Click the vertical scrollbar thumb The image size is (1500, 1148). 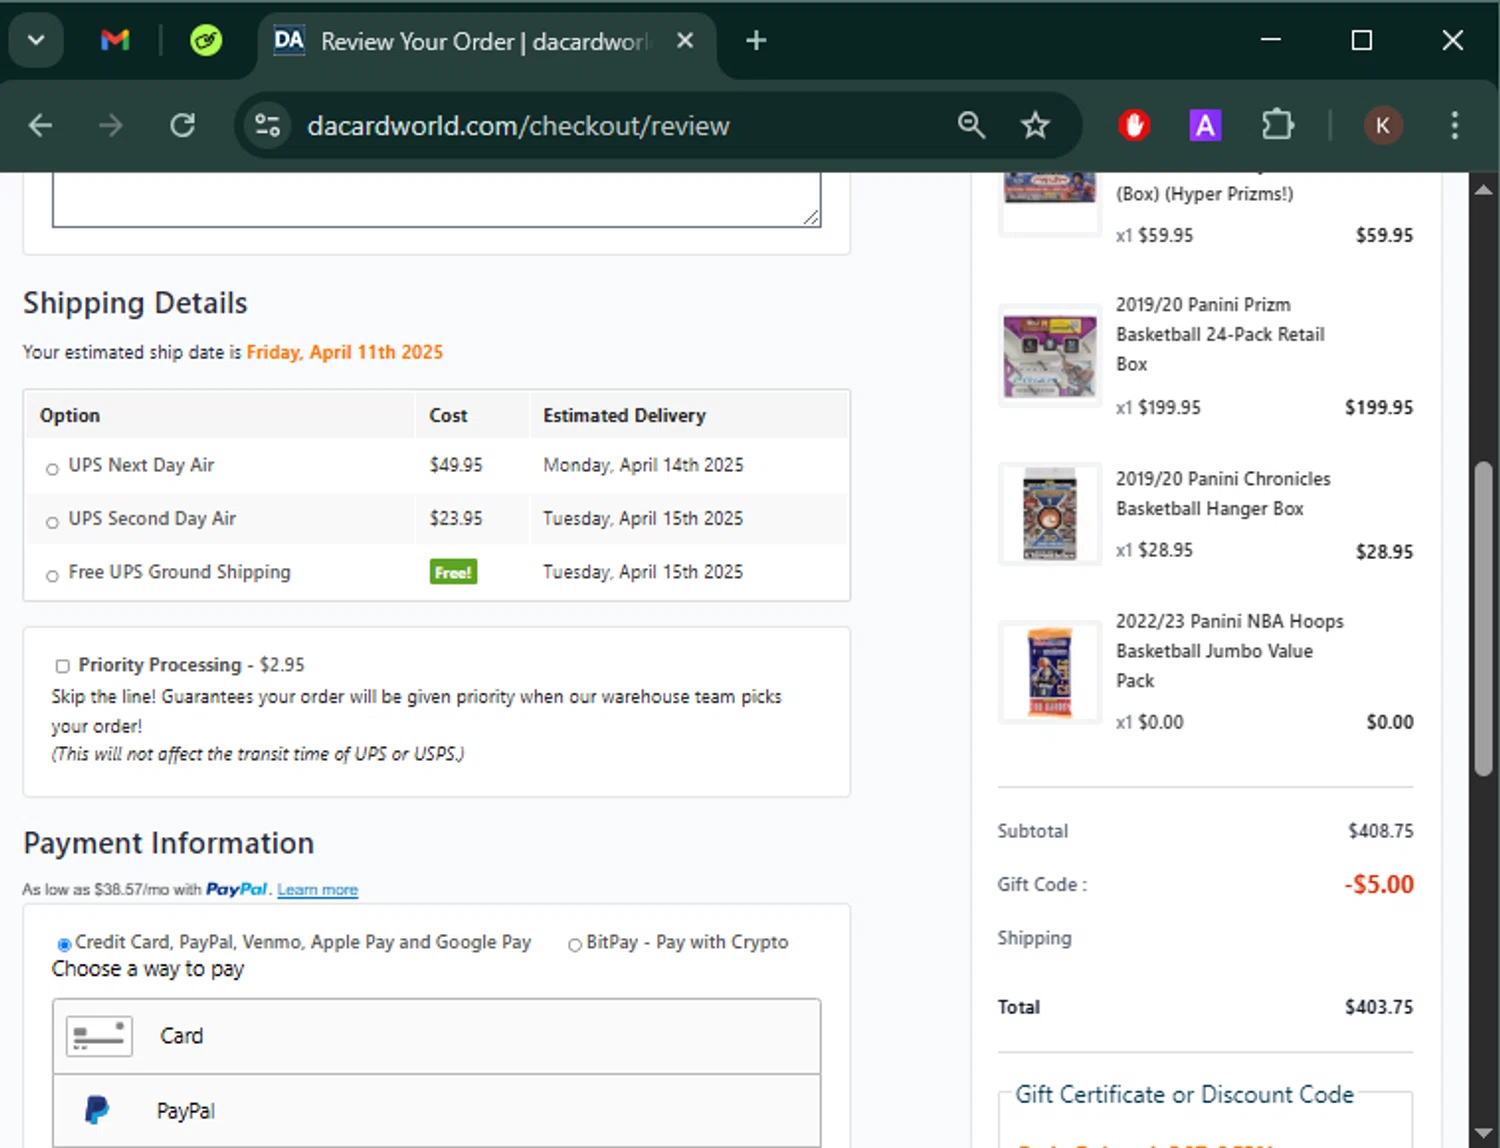click(x=1484, y=618)
